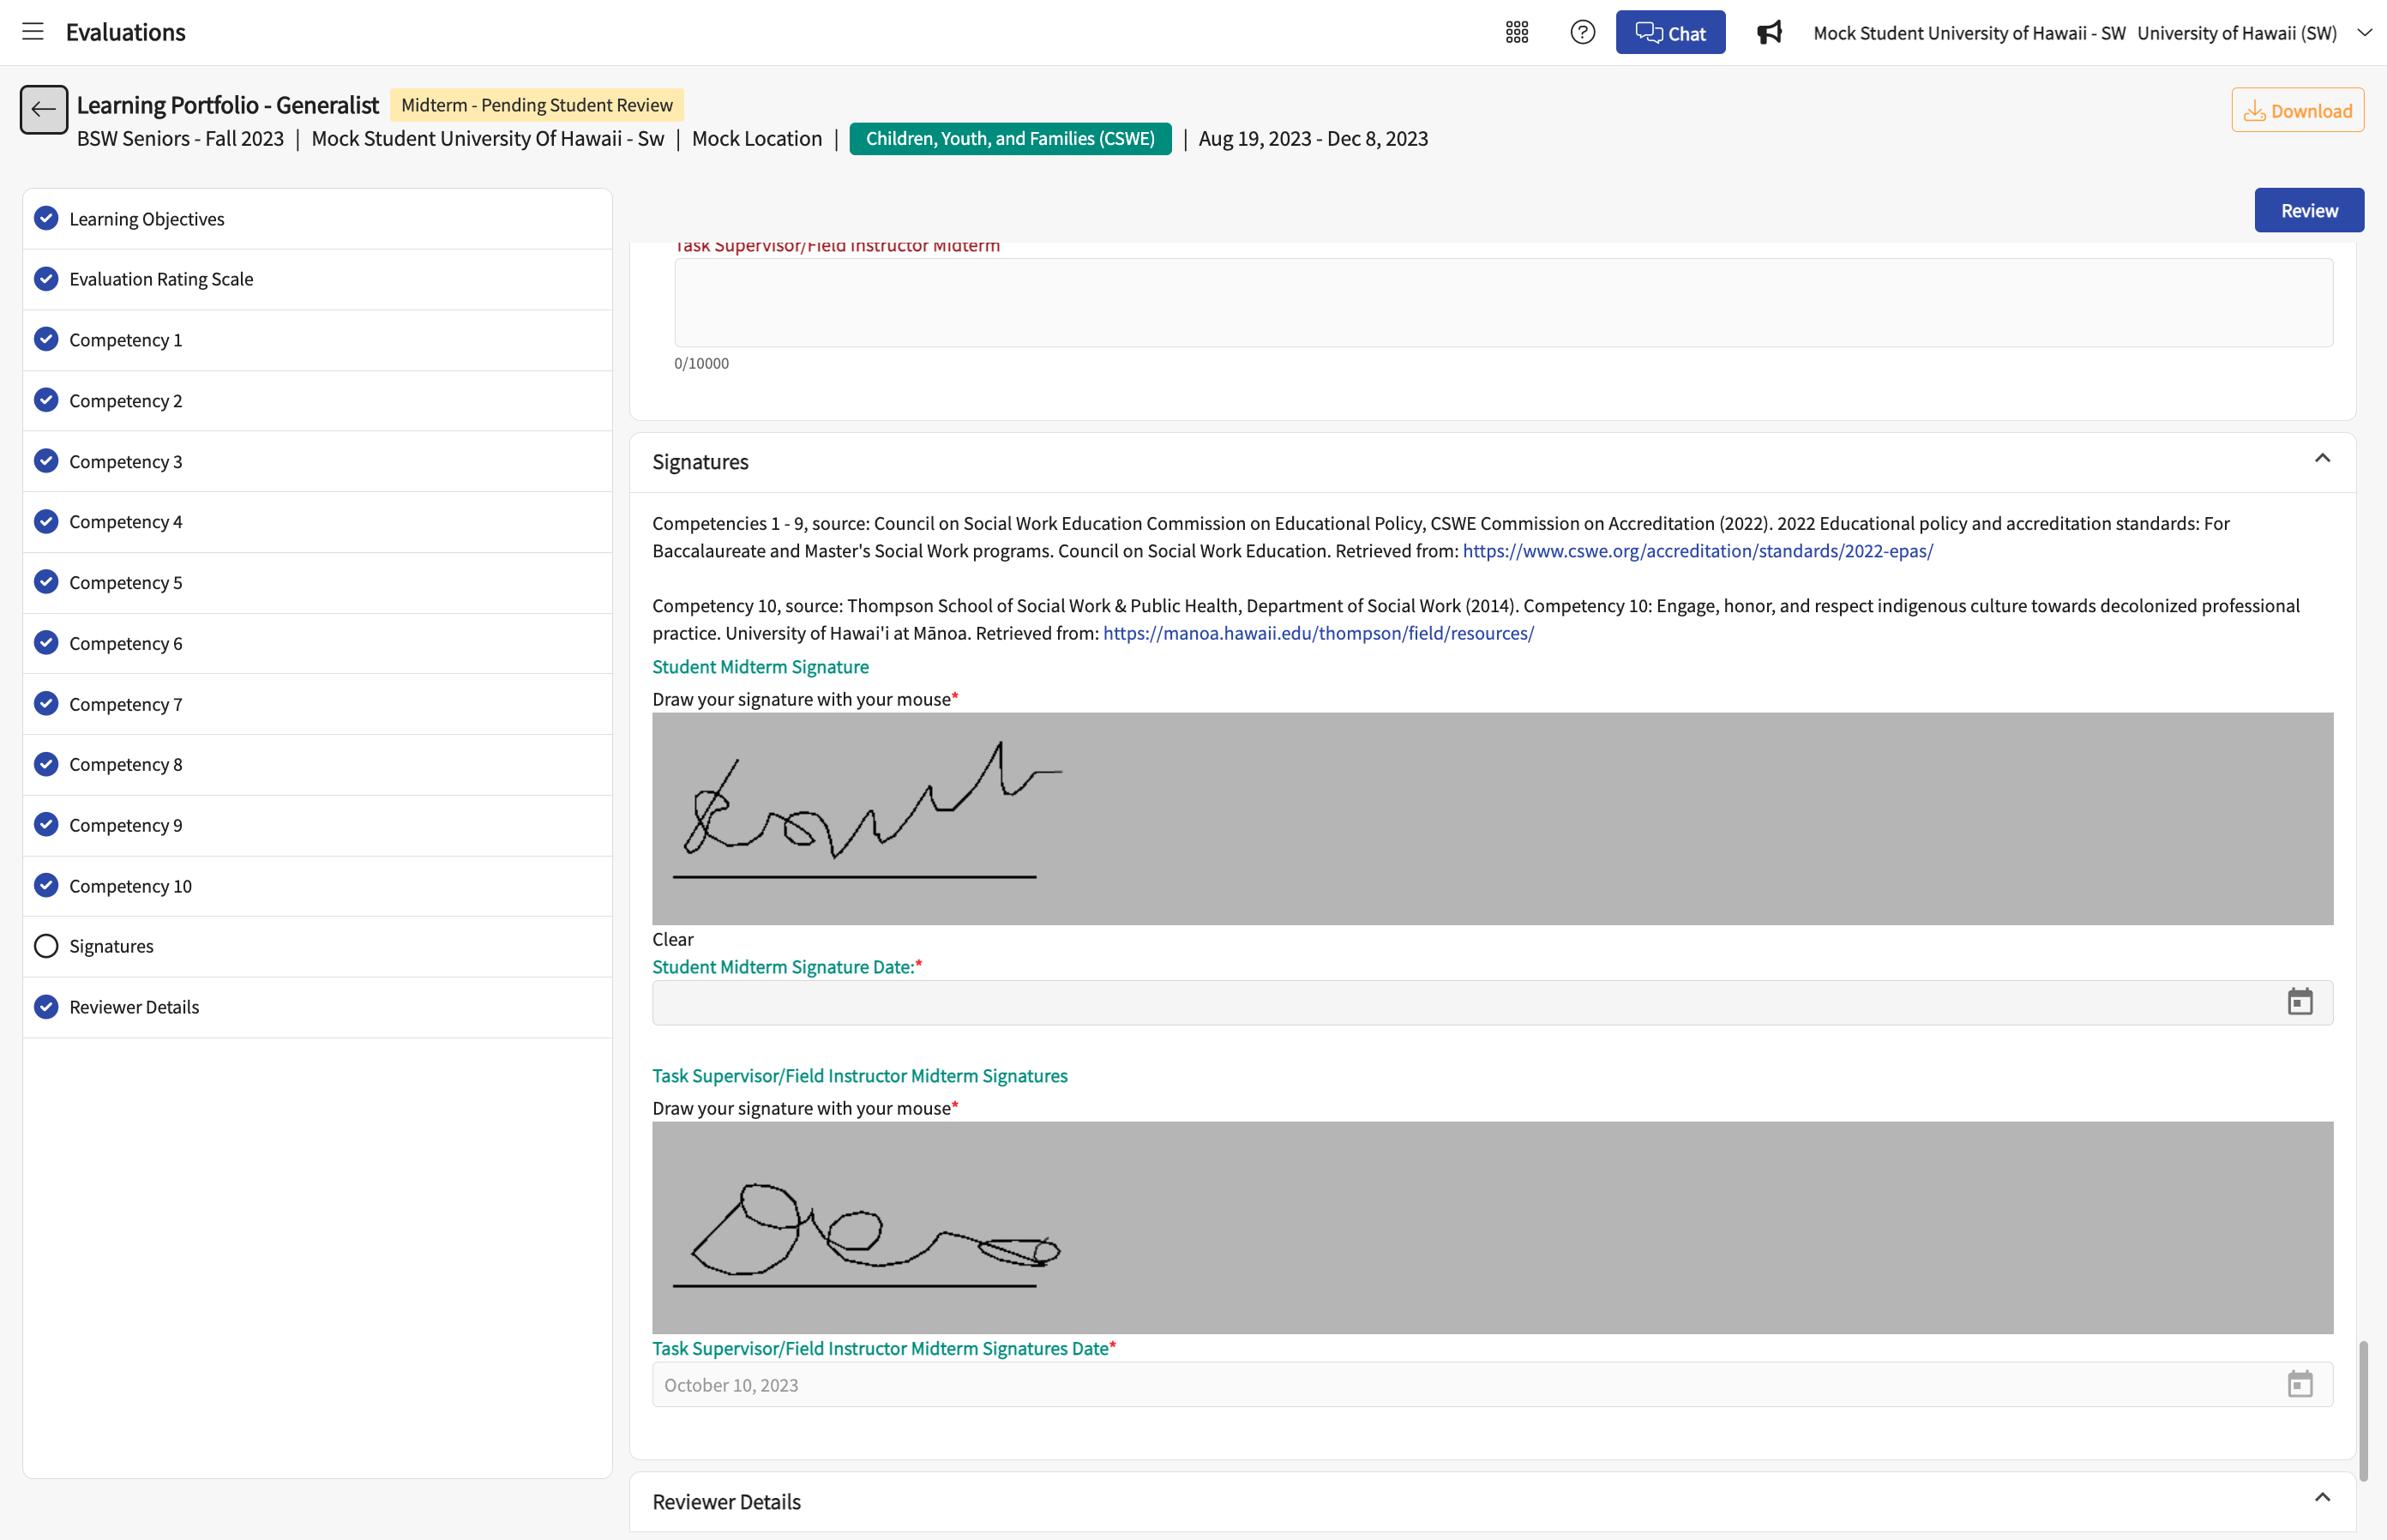The height and width of the screenshot is (1540, 2387).
Task: Open the Manoa Thompson field resources link
Action: (x=1318, y=633)
